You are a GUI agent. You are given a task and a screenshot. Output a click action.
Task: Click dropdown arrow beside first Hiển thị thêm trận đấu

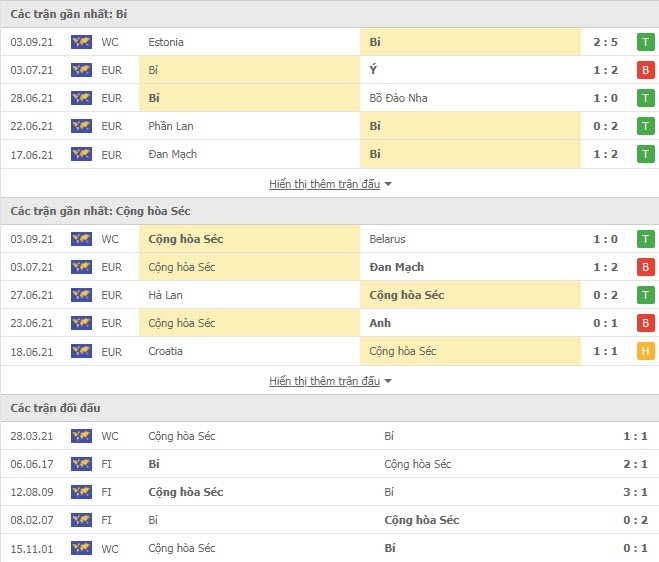389,184
